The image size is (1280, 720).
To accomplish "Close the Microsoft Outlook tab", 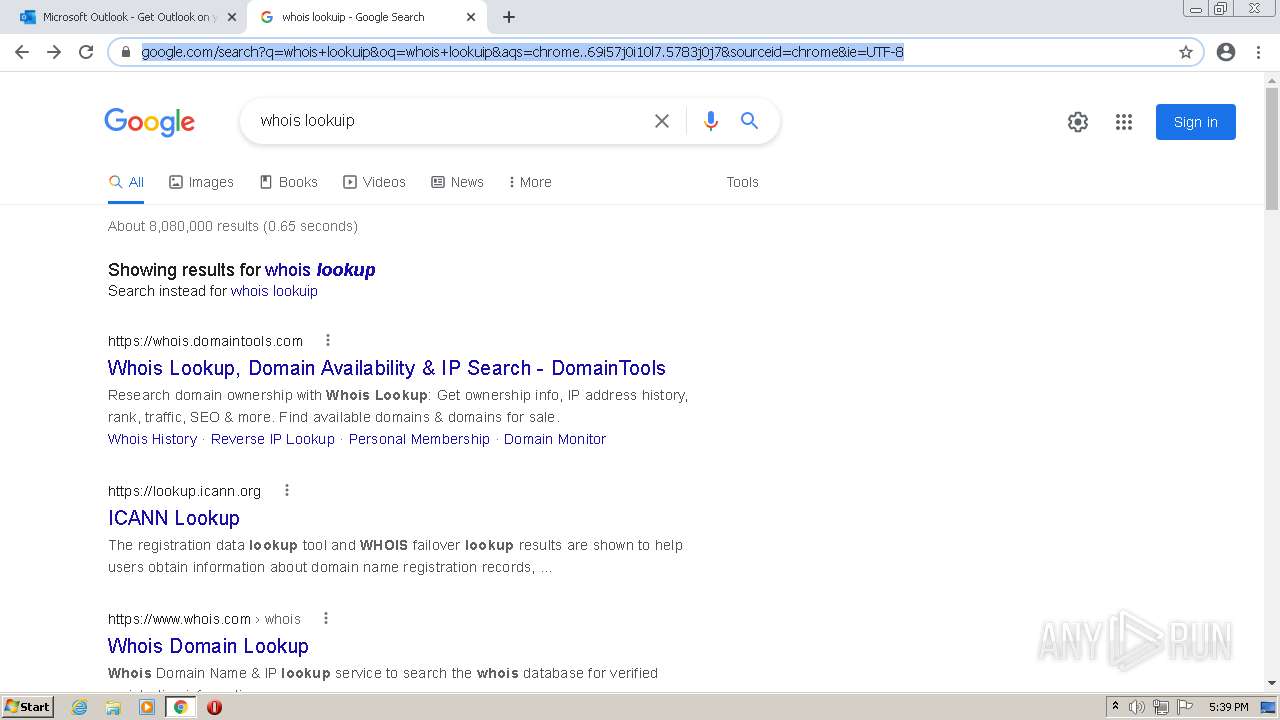I will click(x=232, y=17).
